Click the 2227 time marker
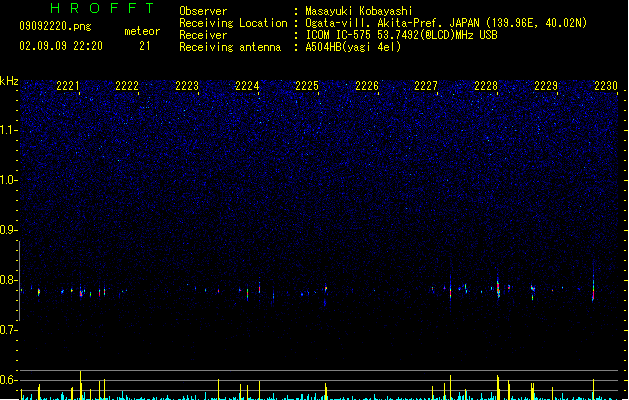 coord(426,86)
